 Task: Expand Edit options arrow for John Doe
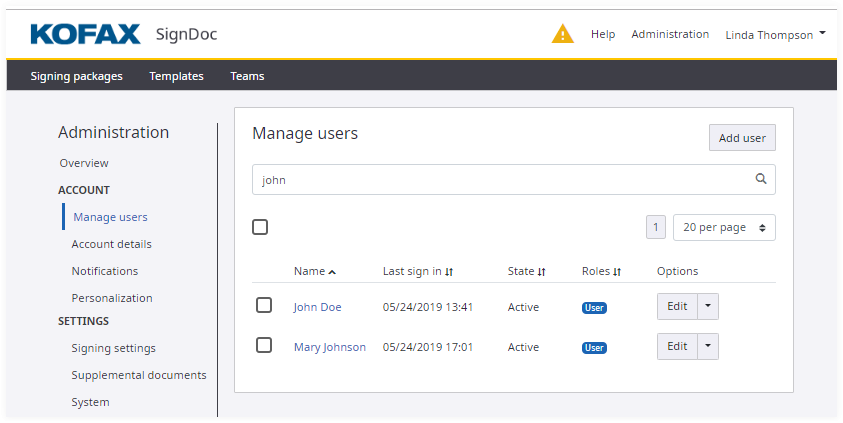(x=708, y=306)
